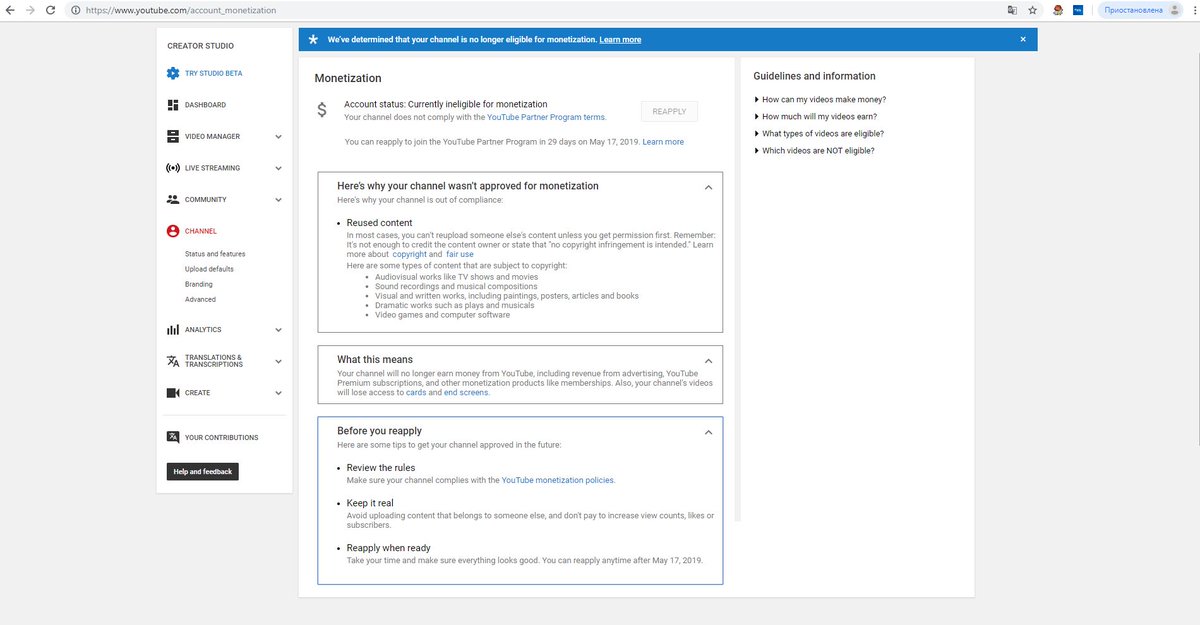Screen dimensions: 1200x625
Task: Click the browser forward arrow
Action: pyautogui.click(x=31, y=10)
